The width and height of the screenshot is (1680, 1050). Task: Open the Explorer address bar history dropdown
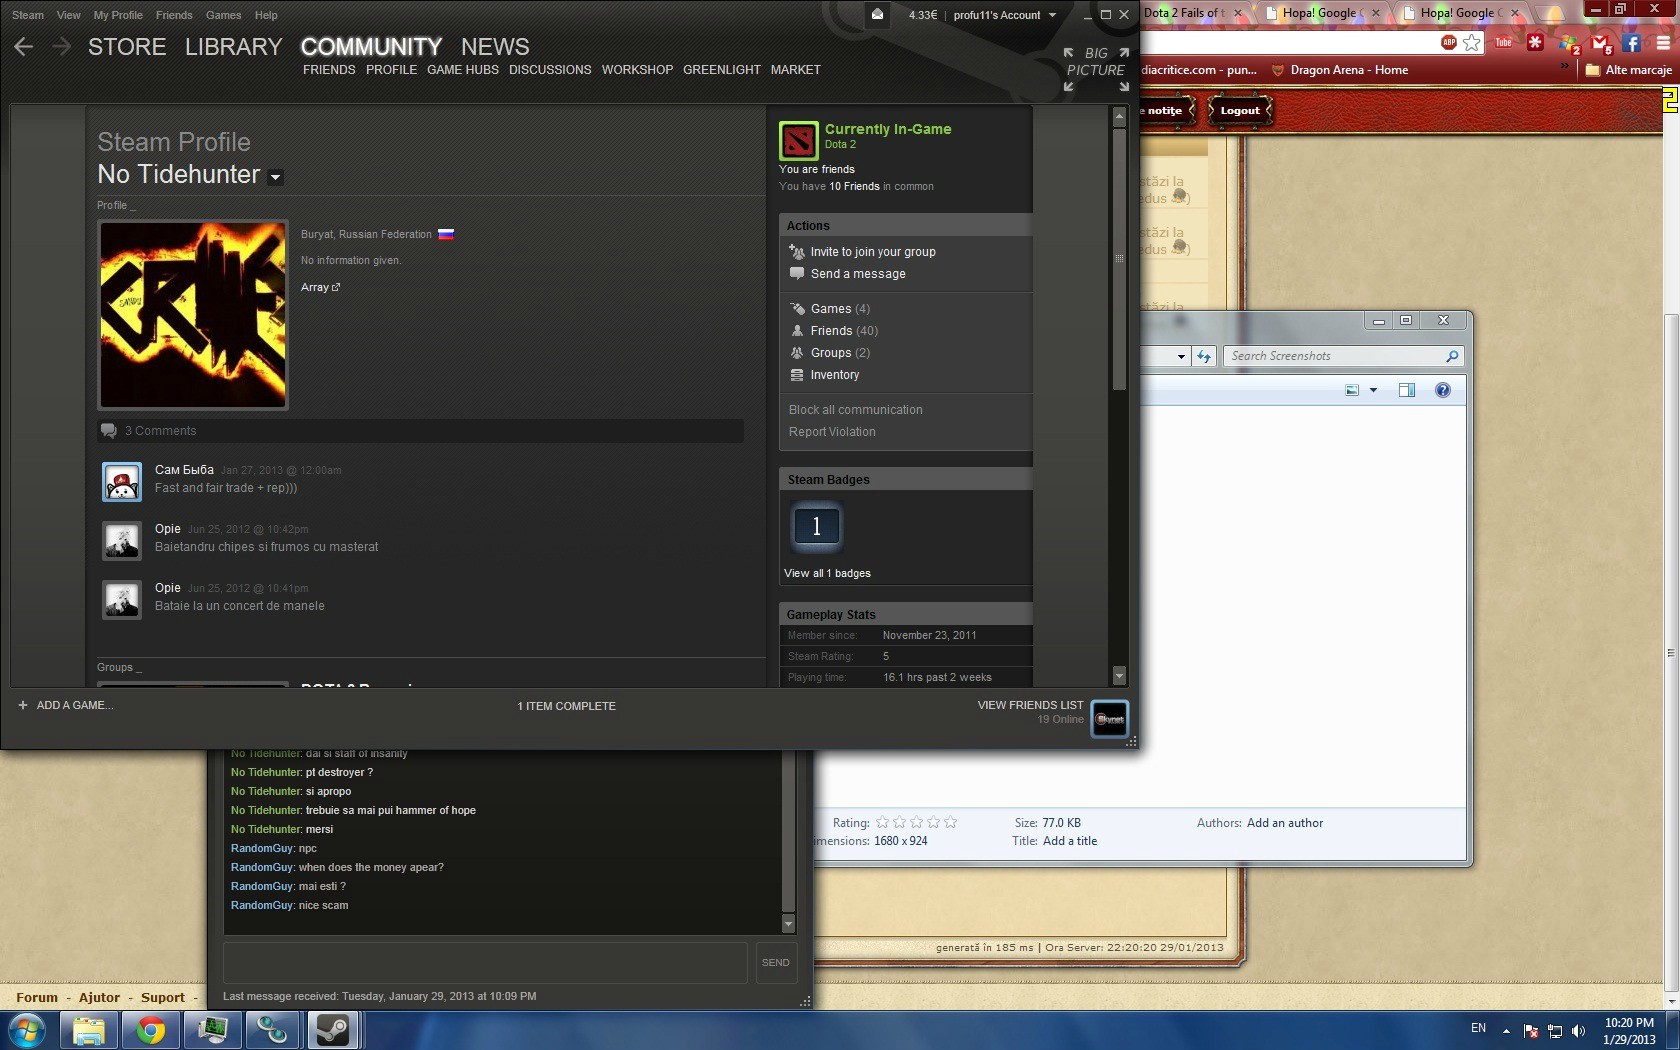[1181, 356]
